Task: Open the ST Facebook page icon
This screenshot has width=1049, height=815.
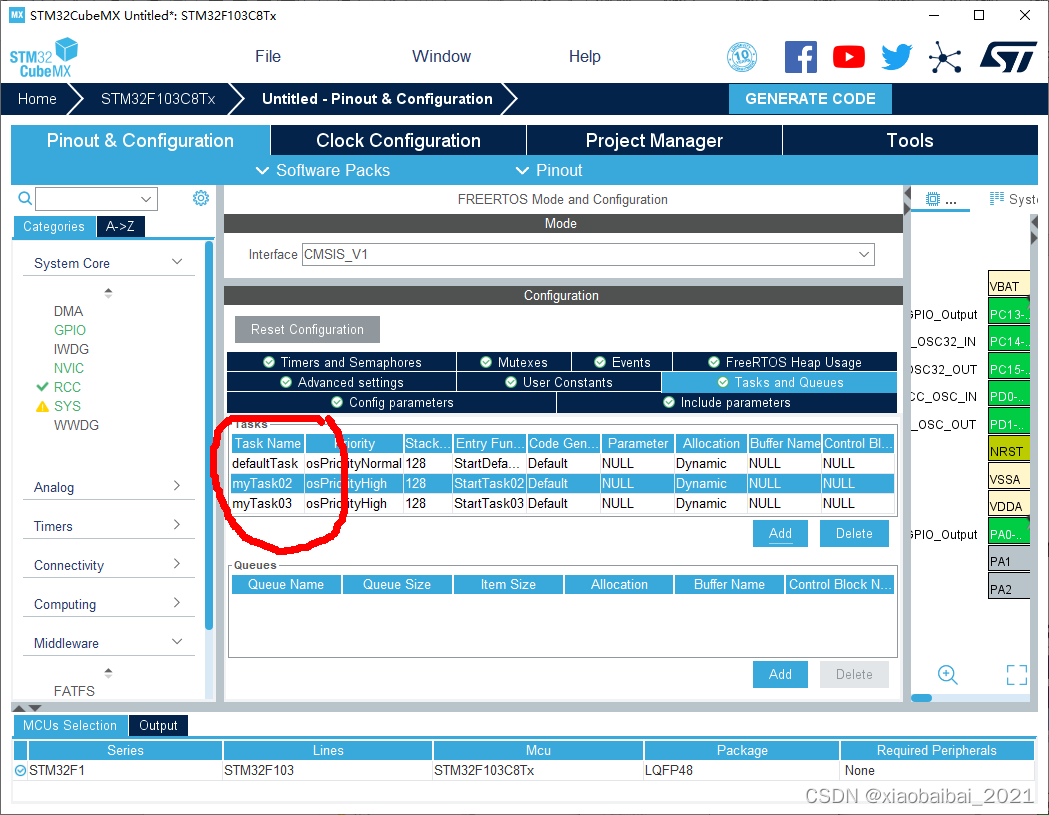Action: (x=800, y=57)
